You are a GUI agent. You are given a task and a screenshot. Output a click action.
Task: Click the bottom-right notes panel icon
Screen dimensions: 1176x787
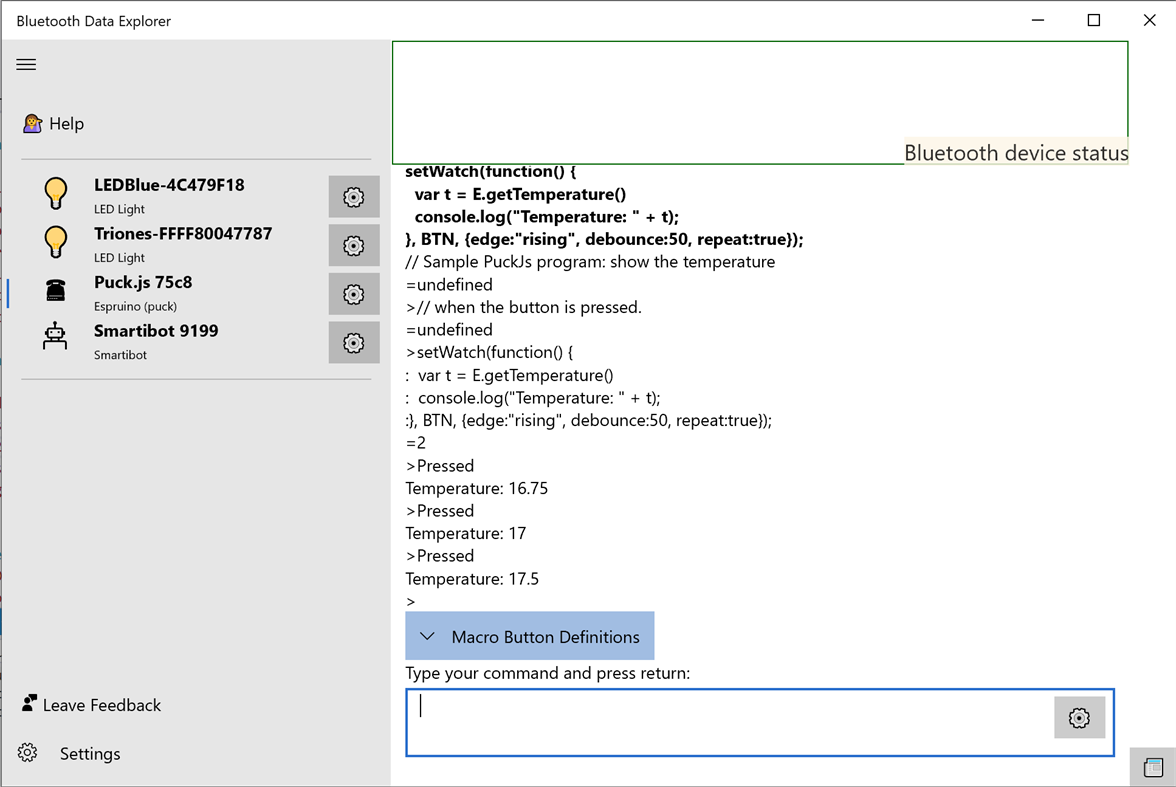tap(1153, 767)
